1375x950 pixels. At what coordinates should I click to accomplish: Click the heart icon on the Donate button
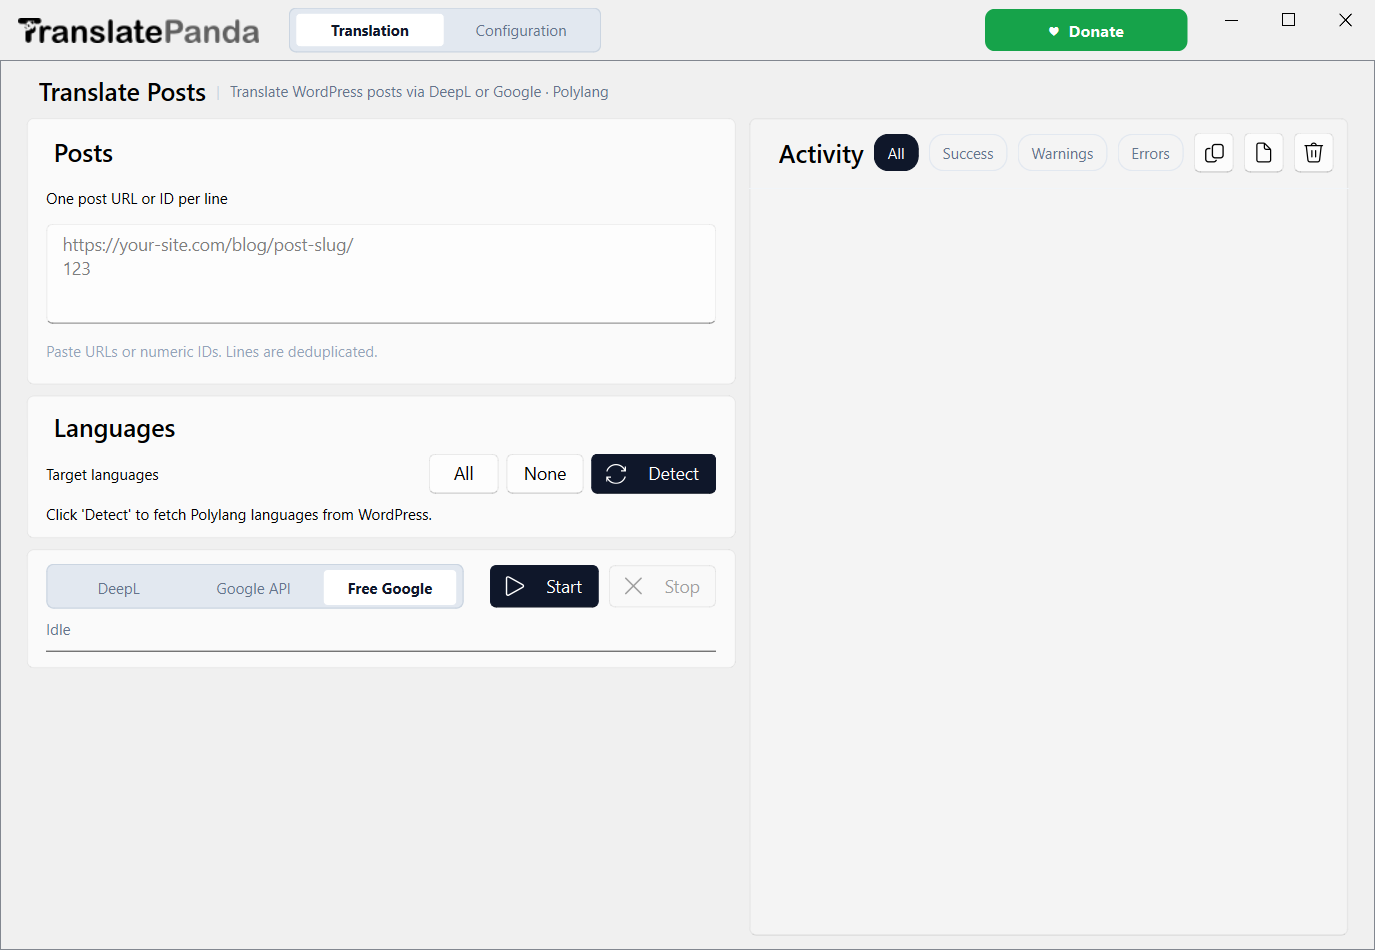pyautogui.click(x=1053, y=32)
